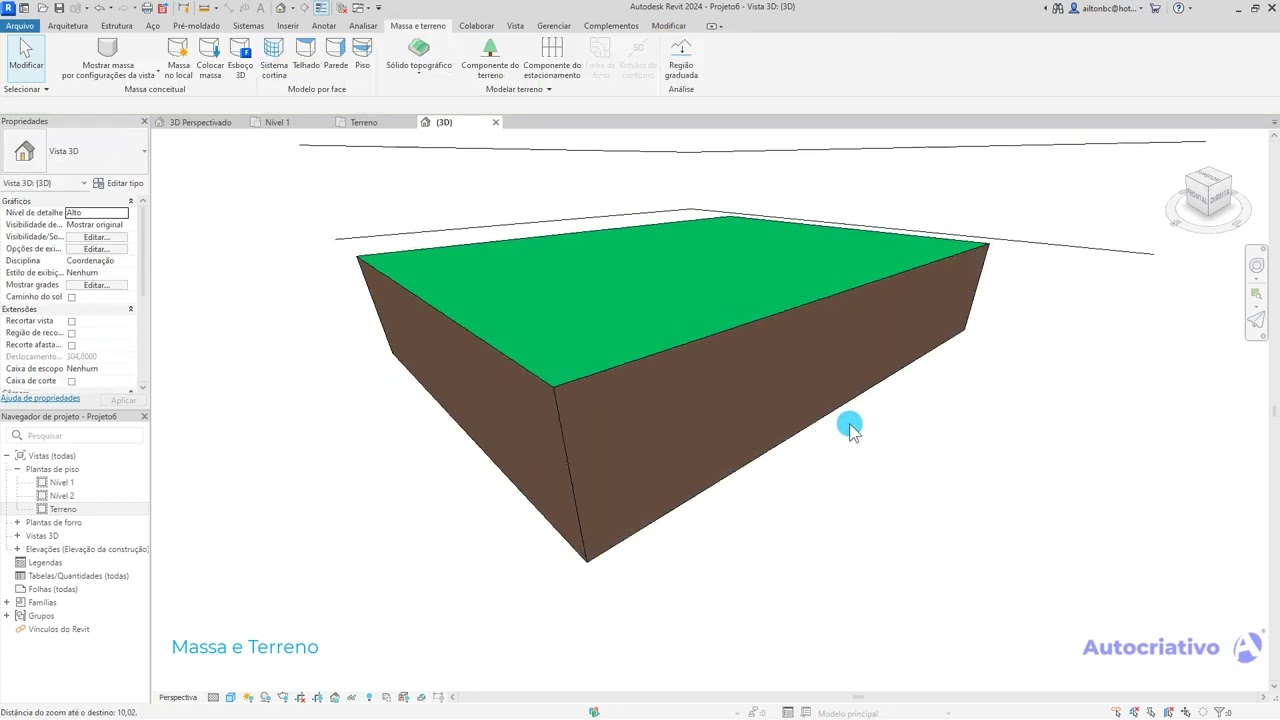The height and width of the screenshot is (720, 1280).
Task: Click Região graduada tool
Action: 681,58
